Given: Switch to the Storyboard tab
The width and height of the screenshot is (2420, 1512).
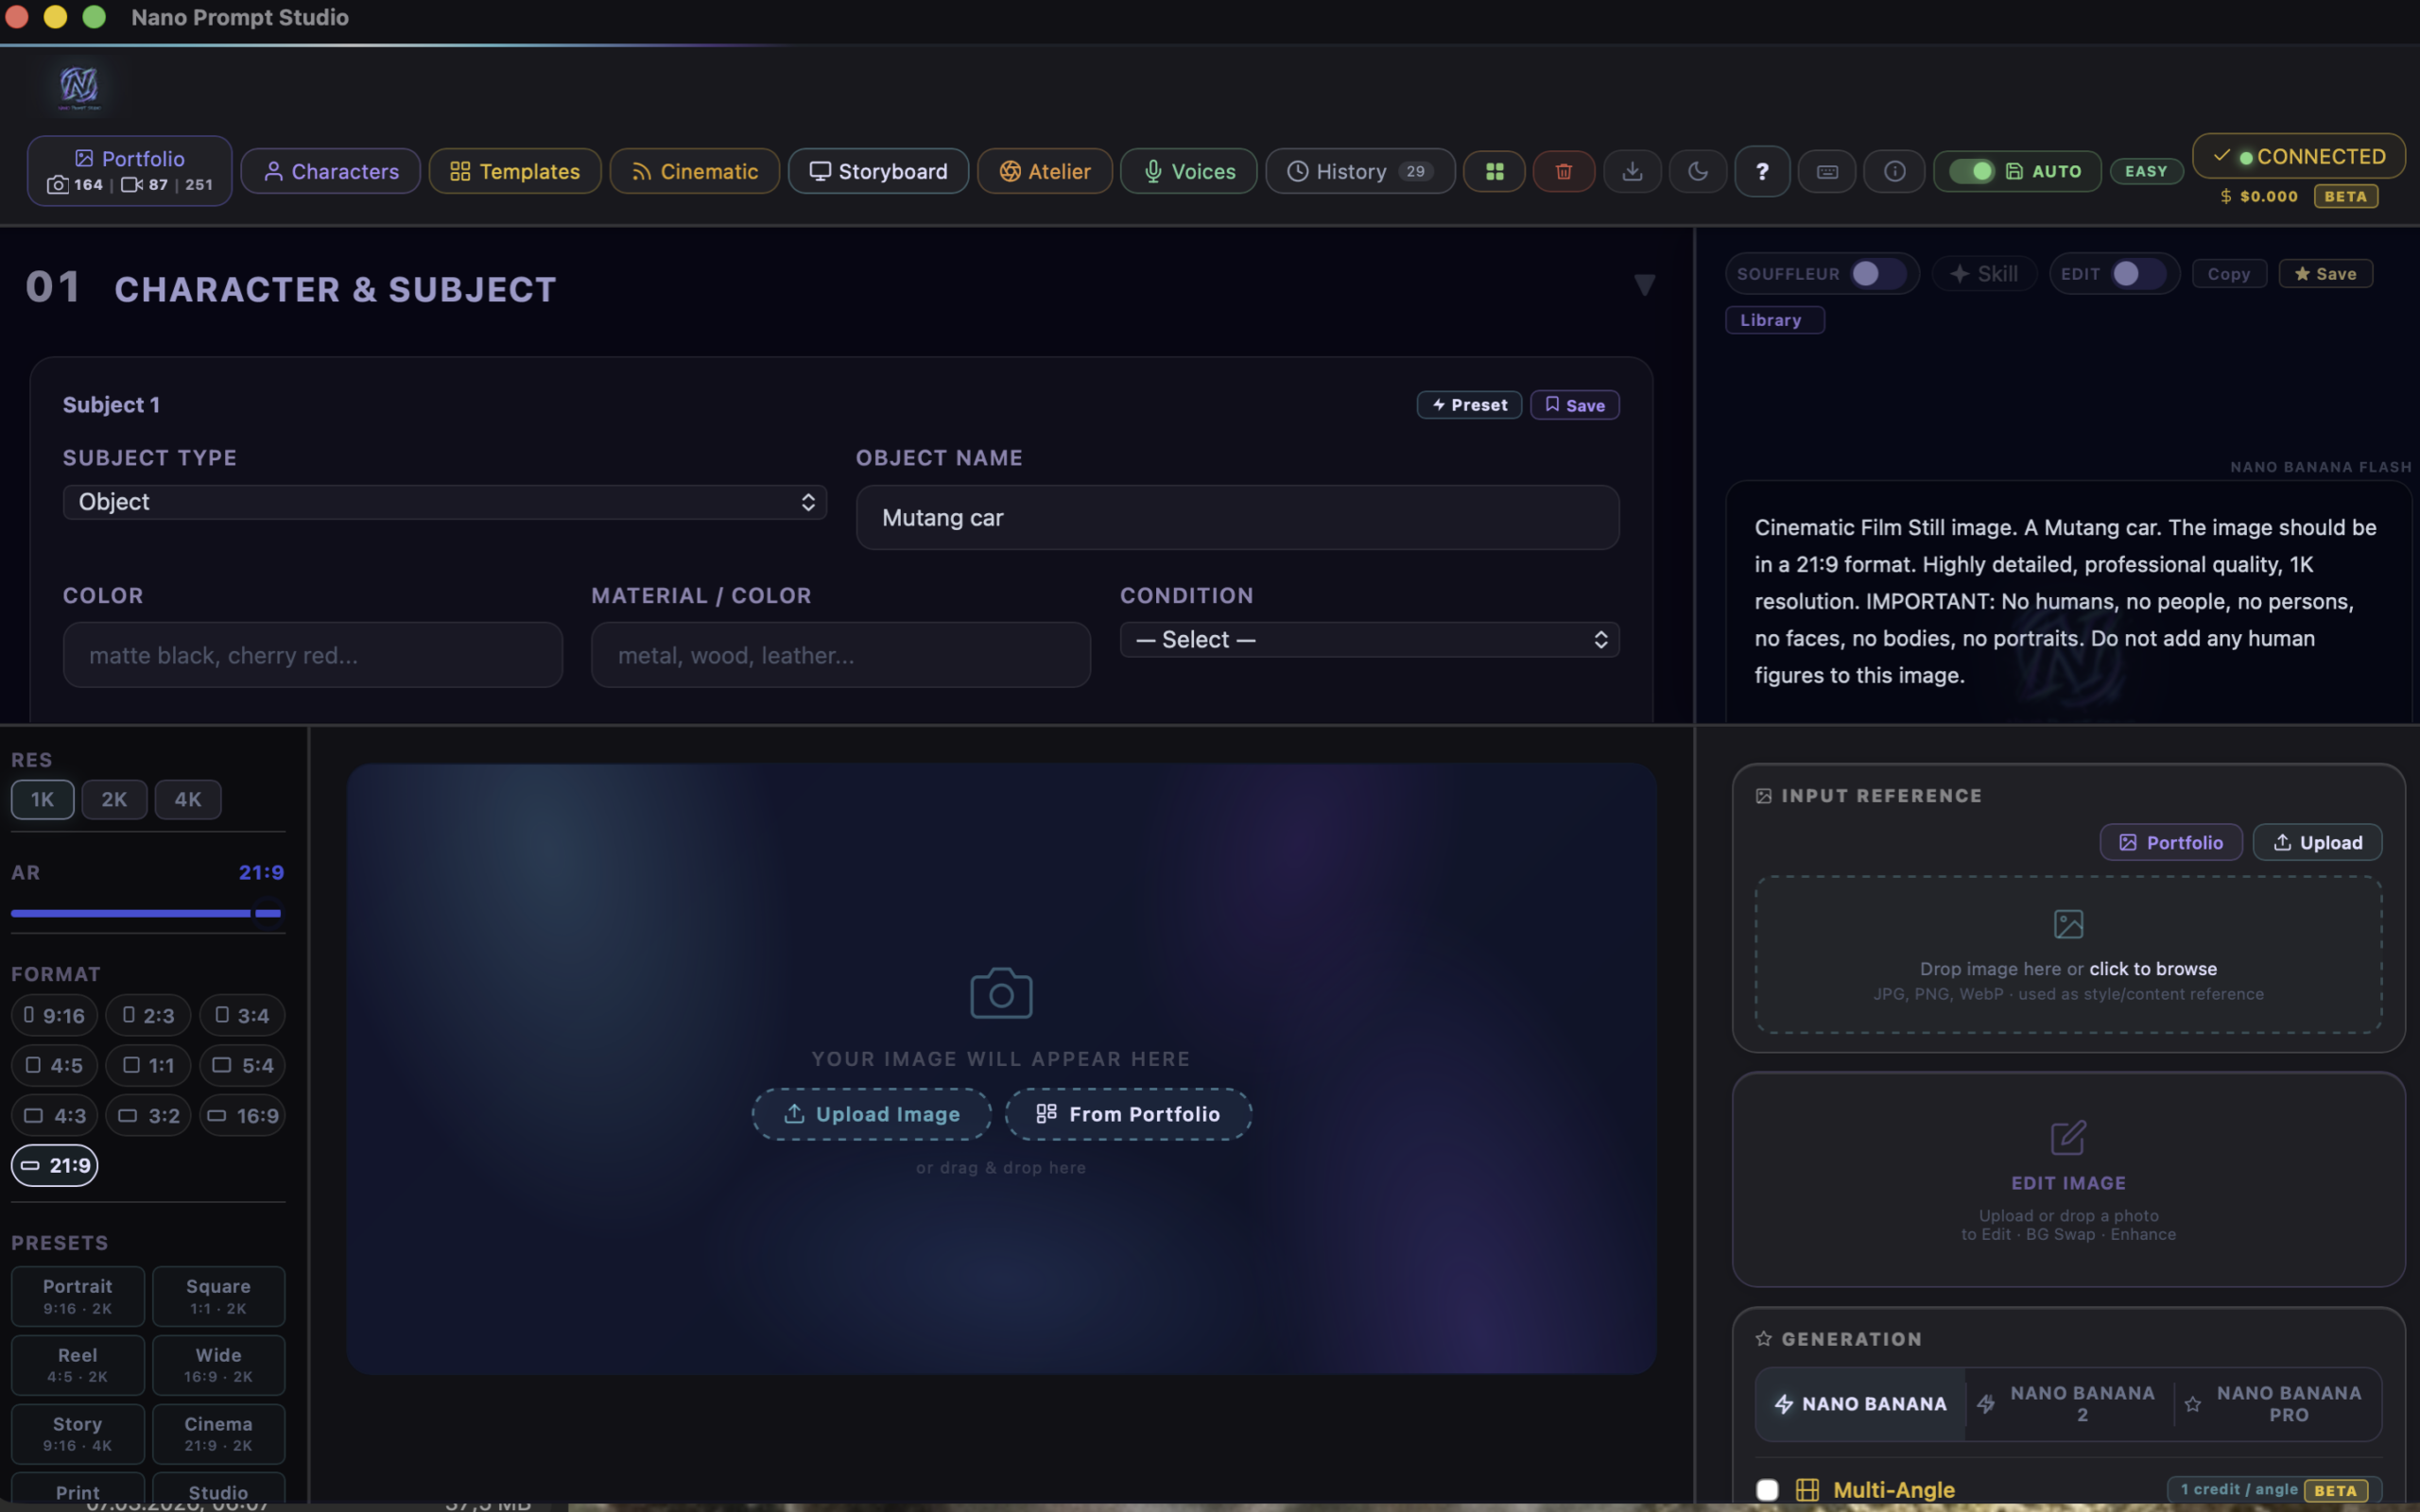Looking at the screenshot, I should click(878, 172).
